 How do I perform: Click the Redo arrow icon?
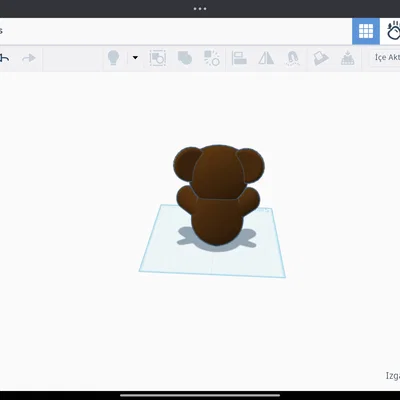tap(29, 58)
